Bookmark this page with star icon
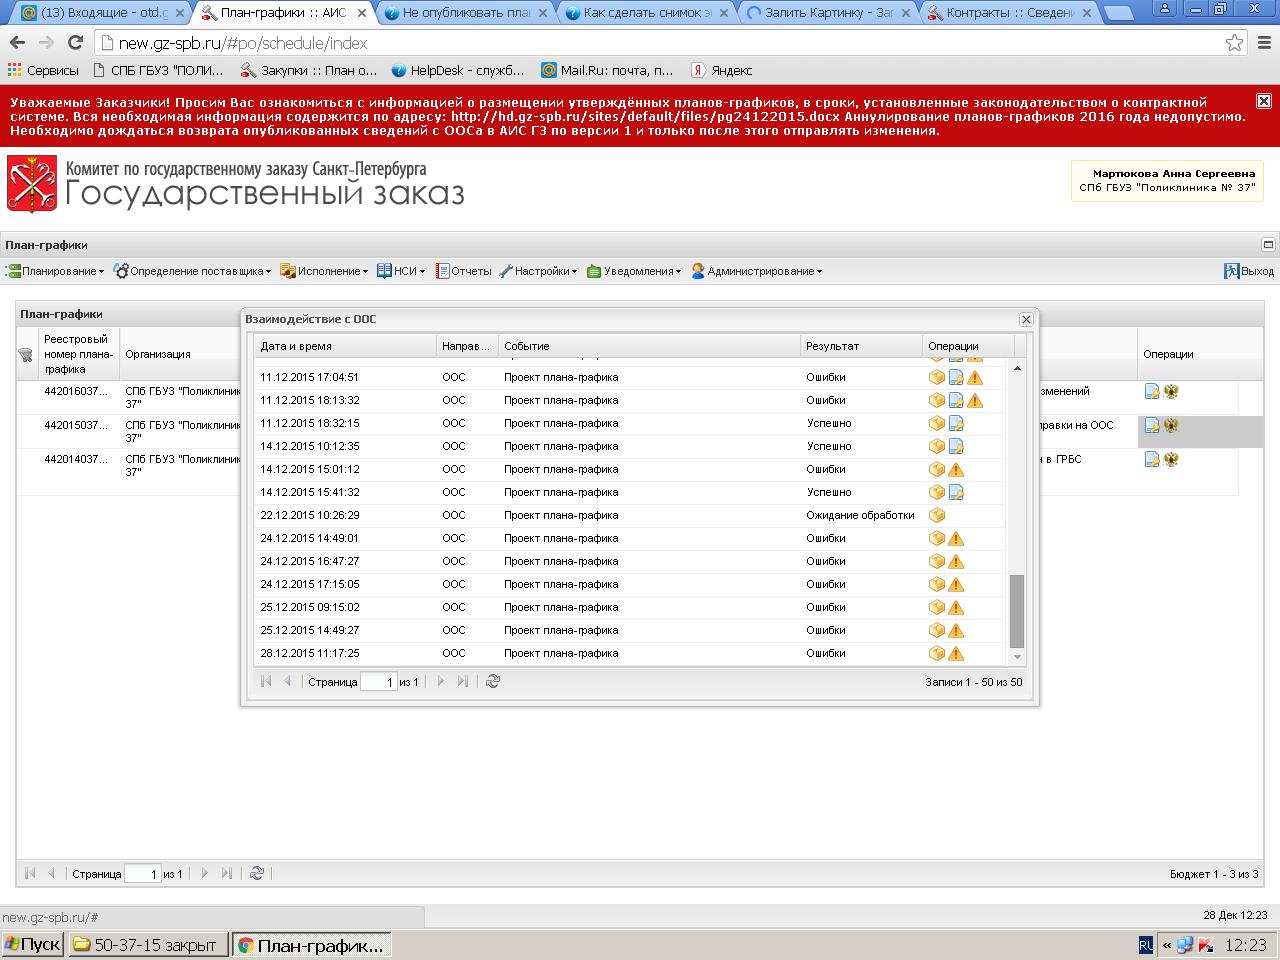 click(1234, 43)
